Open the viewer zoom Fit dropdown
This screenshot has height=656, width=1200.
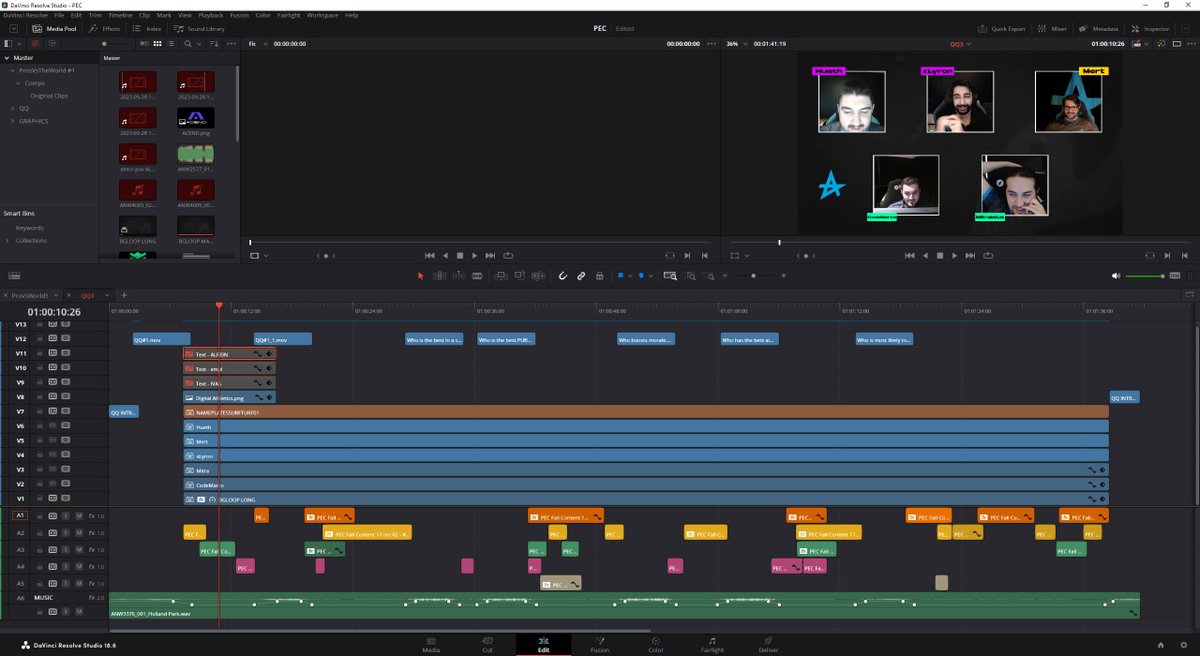257,44
